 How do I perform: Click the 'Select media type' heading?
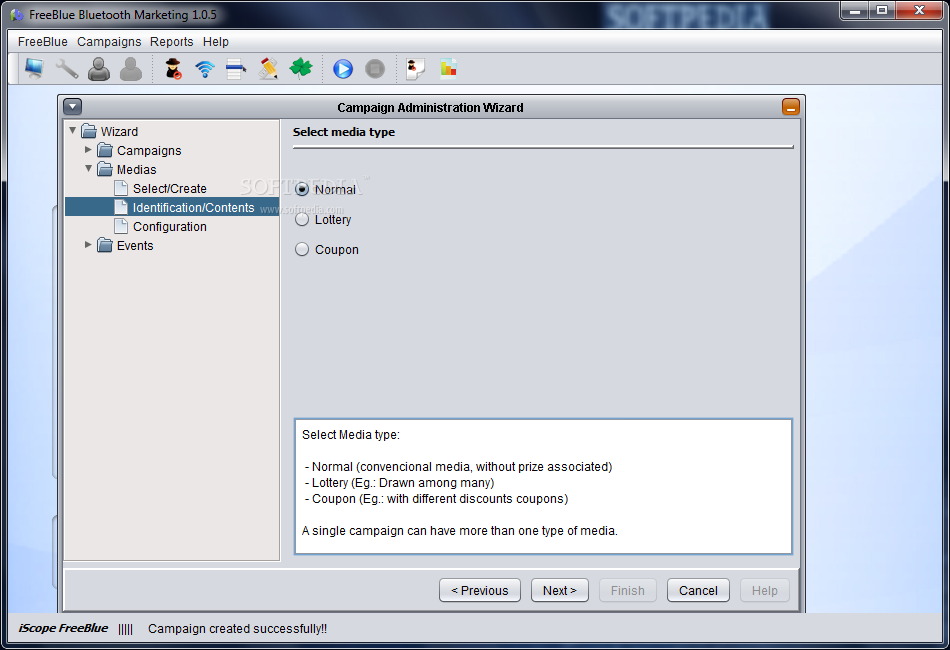[344, 131]
